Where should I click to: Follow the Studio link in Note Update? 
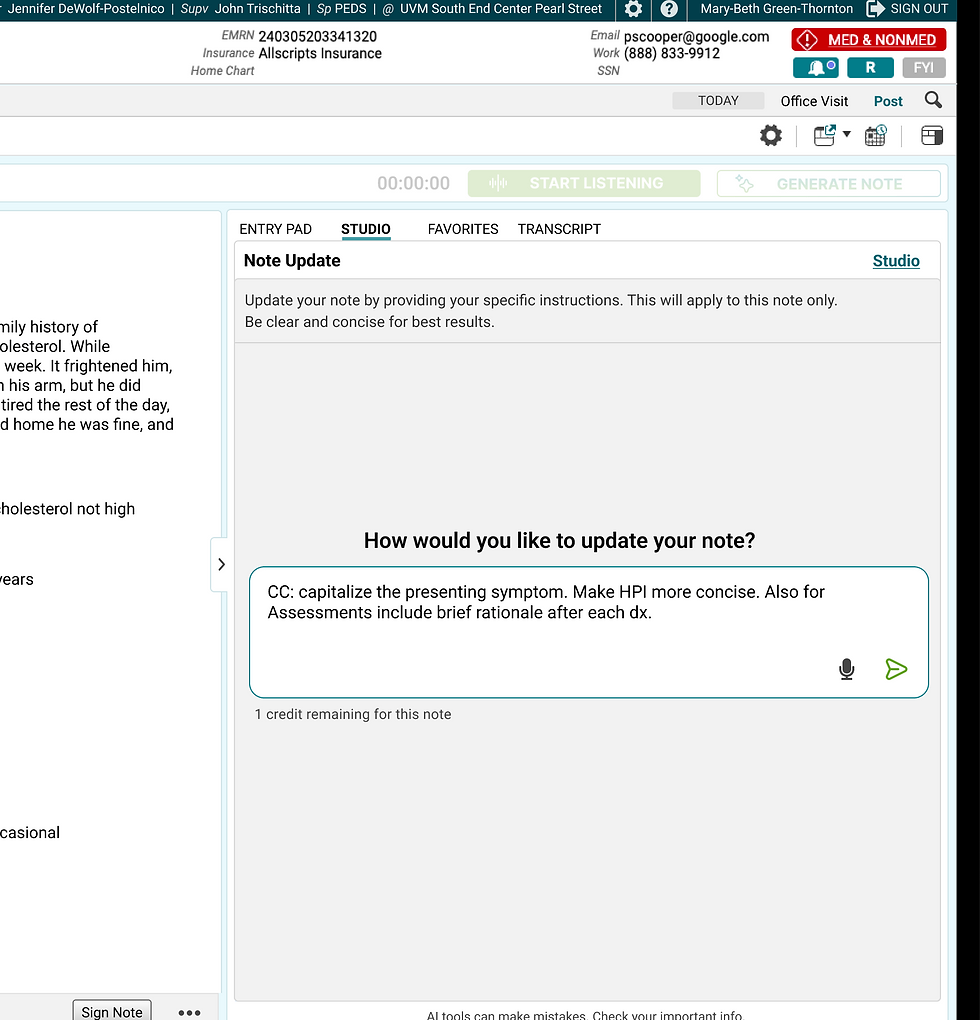pyautogui.click(x=895, y=261)
